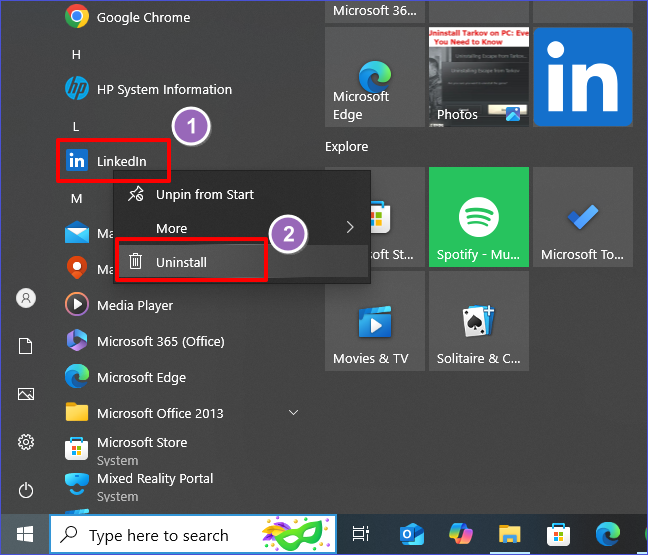Open Outlook from the taskbar
This screenshot has height=555, width=648.
411,534
